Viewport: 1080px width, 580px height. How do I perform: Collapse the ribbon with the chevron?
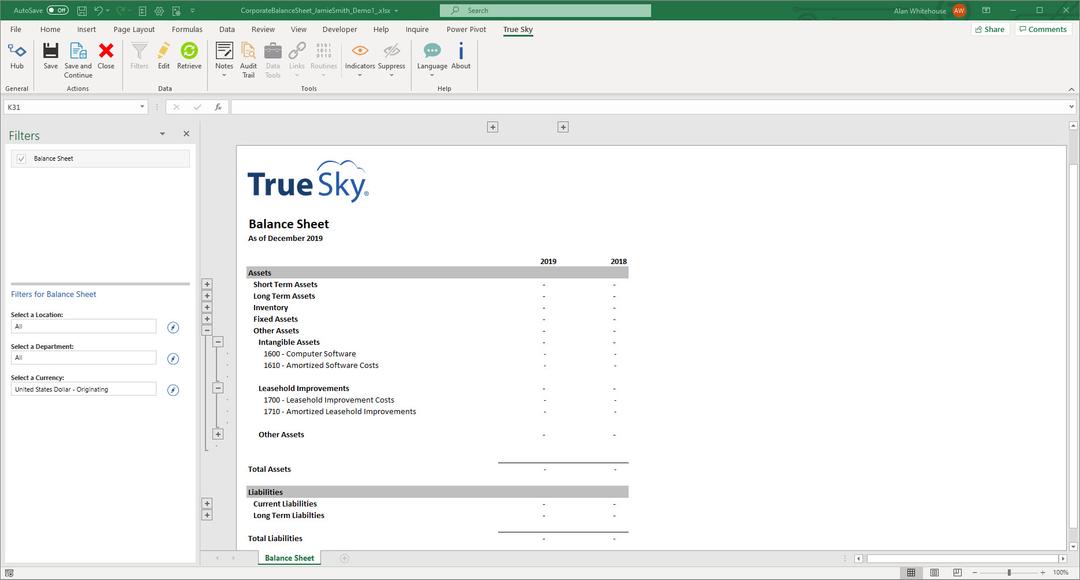pyautogui.click(x=1071, y=89)
